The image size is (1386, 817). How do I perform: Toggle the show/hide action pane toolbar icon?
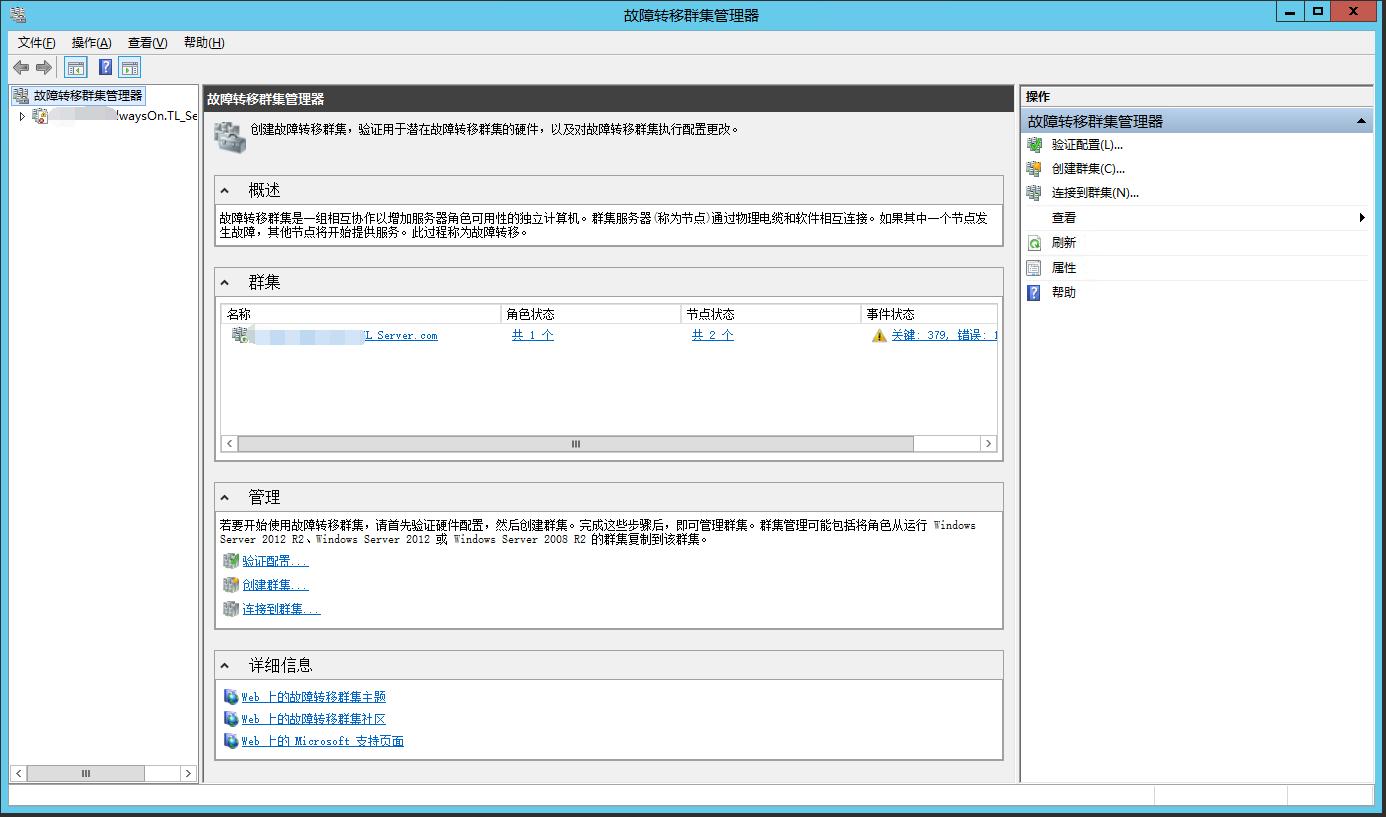(129, 67)
